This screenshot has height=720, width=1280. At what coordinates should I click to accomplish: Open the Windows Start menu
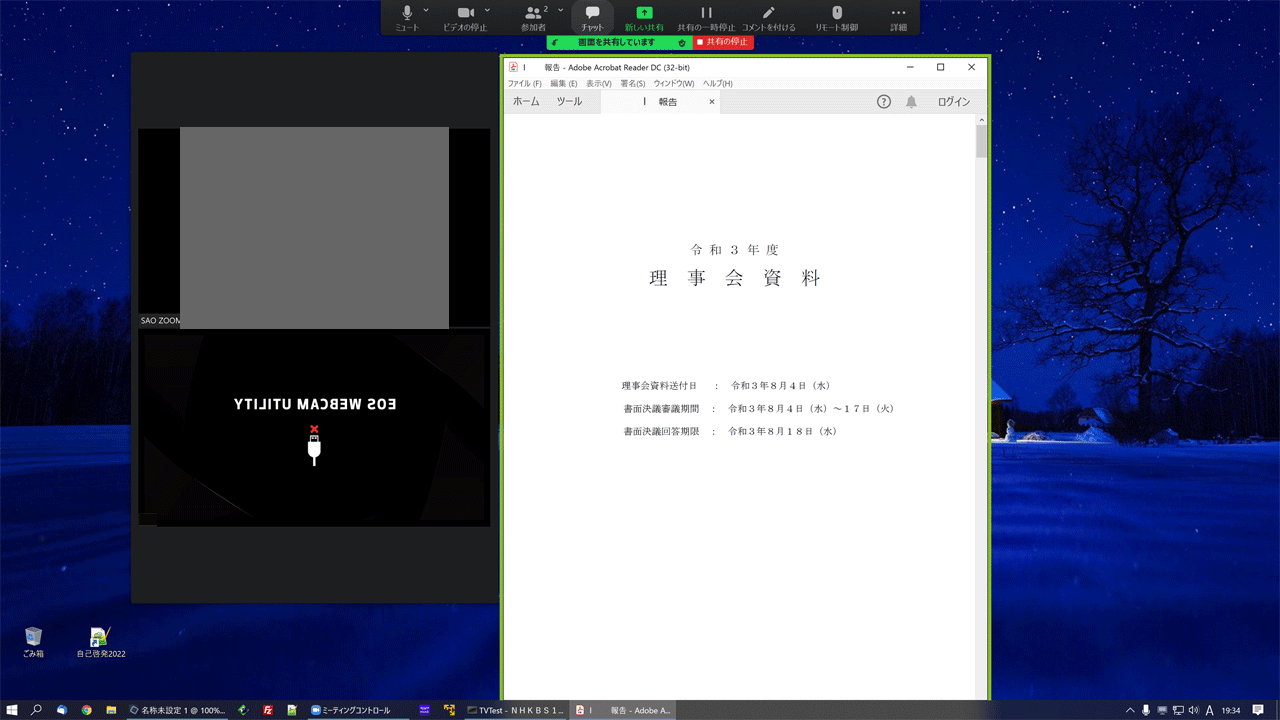point(12,710)
